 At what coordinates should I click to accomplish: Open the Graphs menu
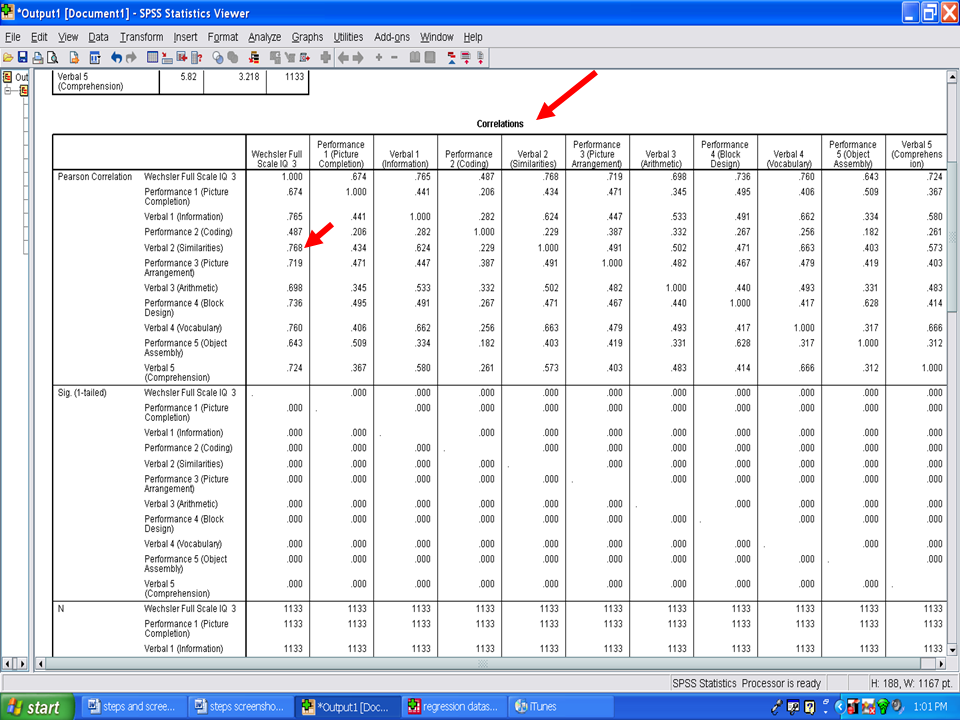[x=307, y=37]
